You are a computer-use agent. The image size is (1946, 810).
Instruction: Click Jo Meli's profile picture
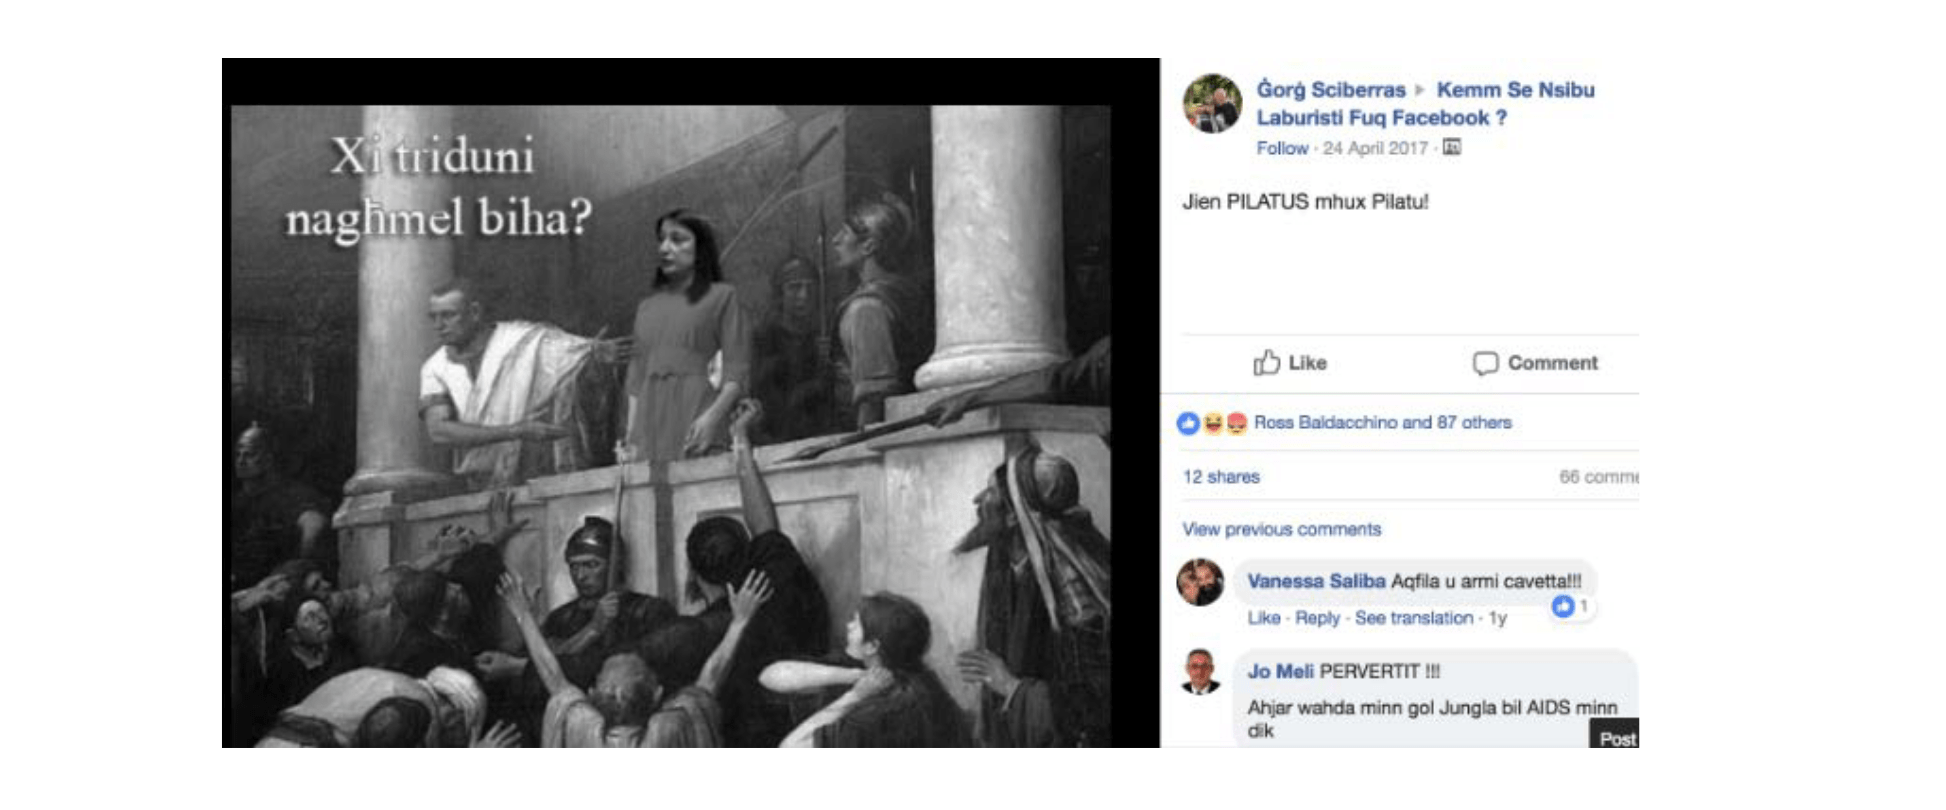click(x=1200, y=672)
